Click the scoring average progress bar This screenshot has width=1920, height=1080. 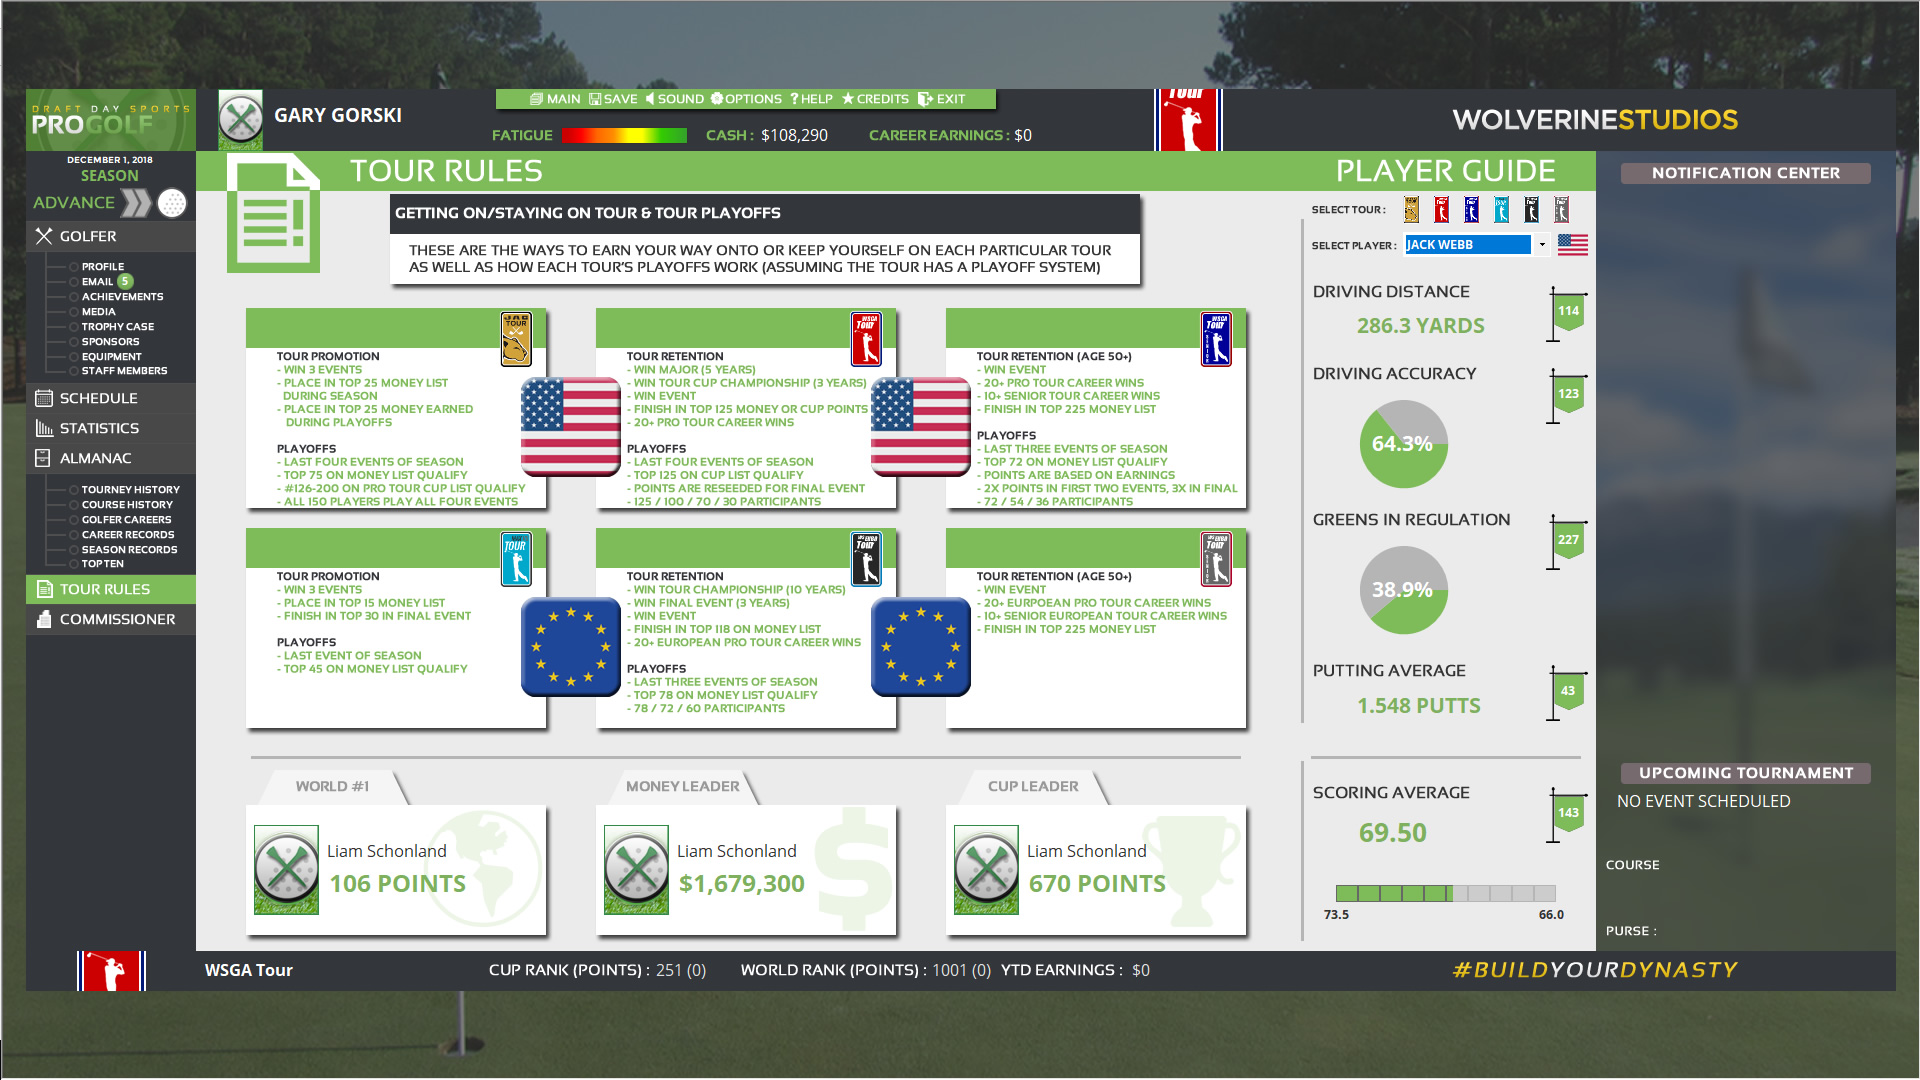coord(1444,891)
